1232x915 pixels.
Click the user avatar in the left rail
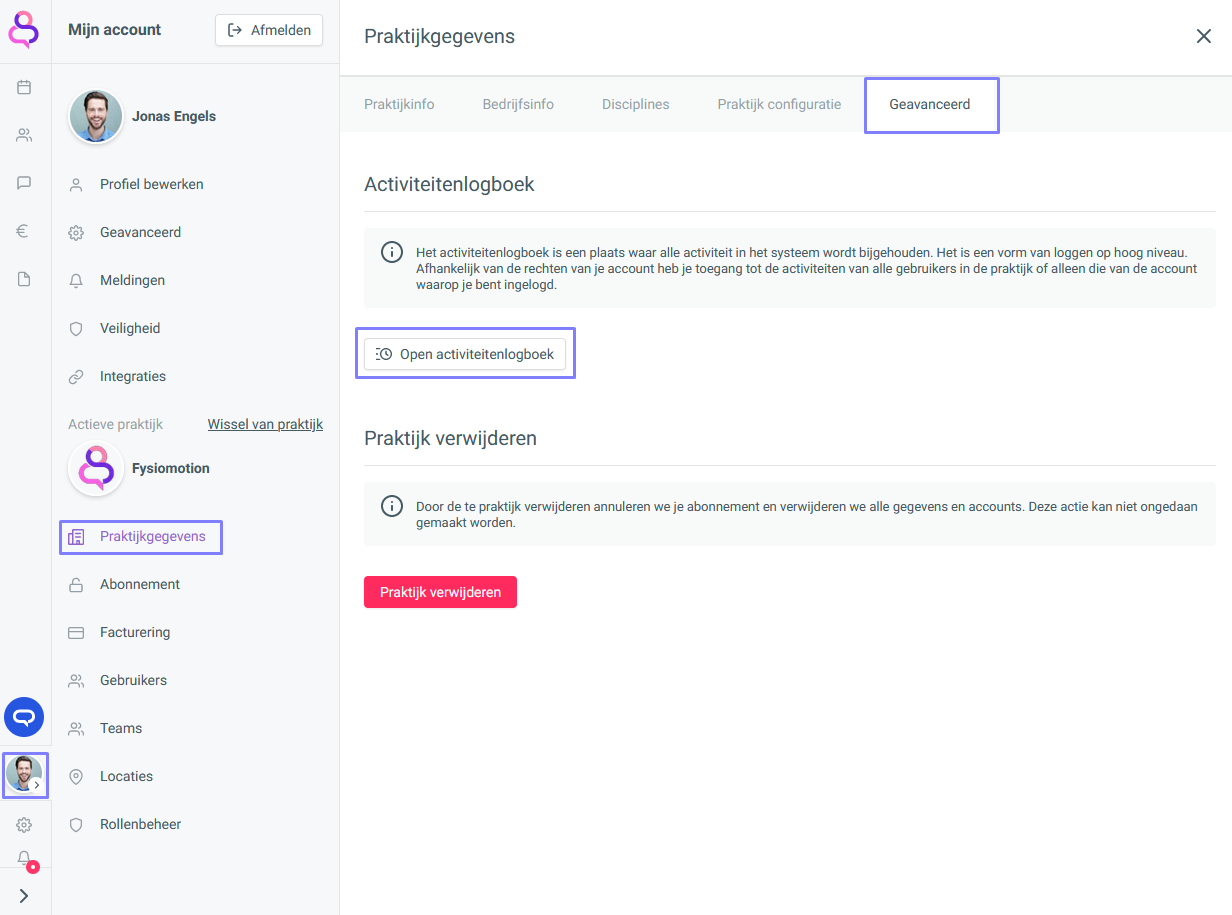(x=24, y=774)
